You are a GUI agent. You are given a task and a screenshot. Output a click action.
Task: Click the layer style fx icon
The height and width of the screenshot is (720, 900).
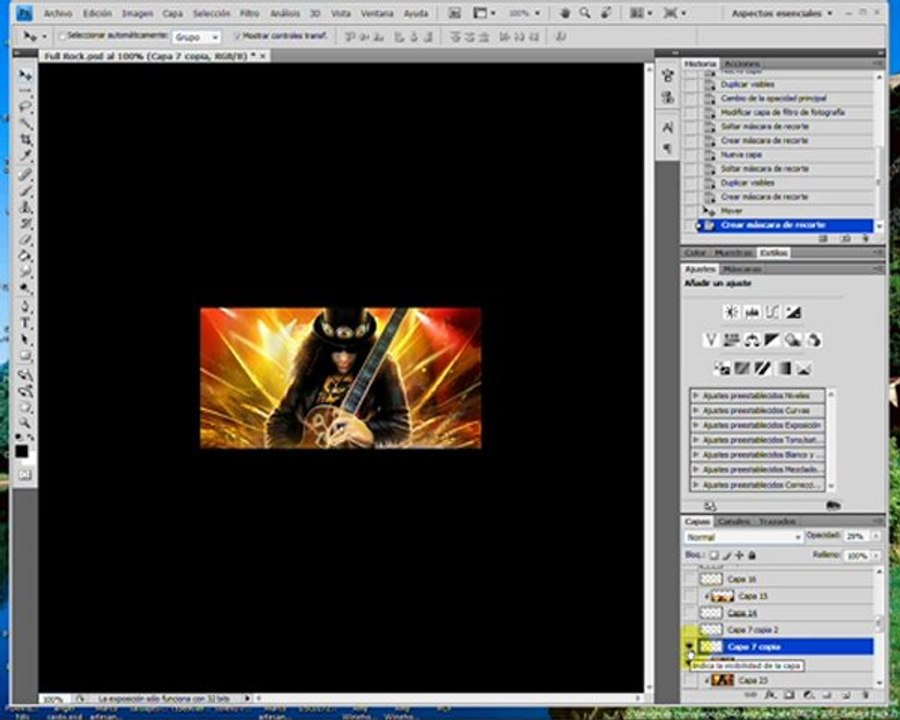click(770, 695)
